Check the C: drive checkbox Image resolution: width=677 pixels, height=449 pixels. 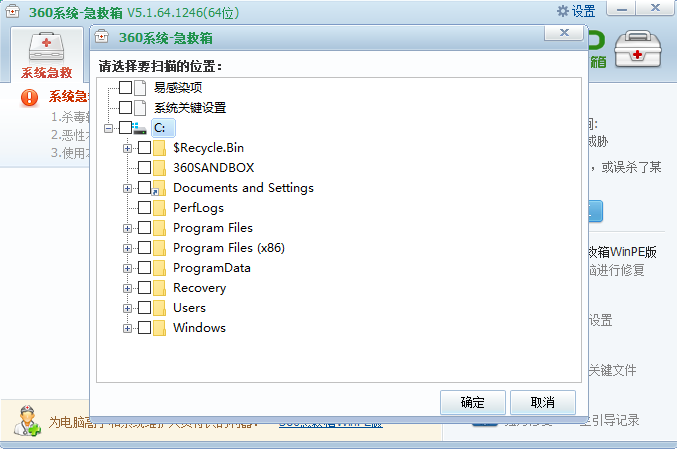(x=126, y=127)
